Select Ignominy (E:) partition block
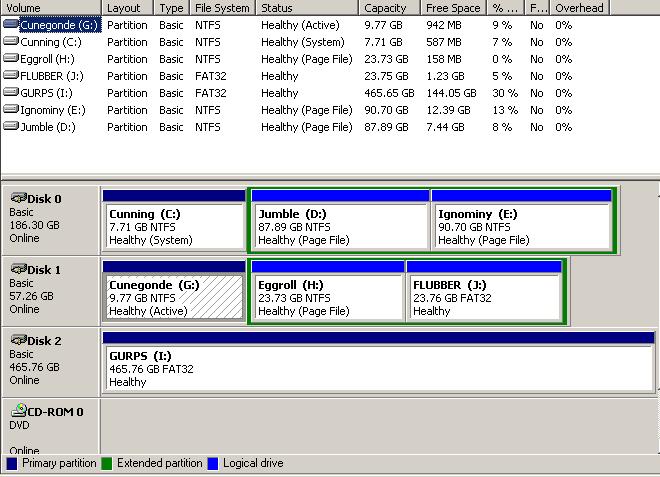 (x=522, y=227)
